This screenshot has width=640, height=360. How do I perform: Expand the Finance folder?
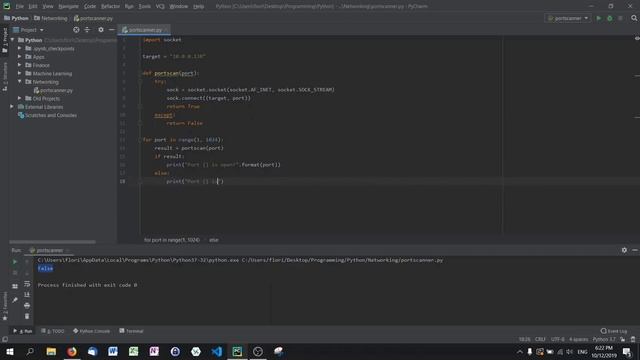tap(20, 65)
